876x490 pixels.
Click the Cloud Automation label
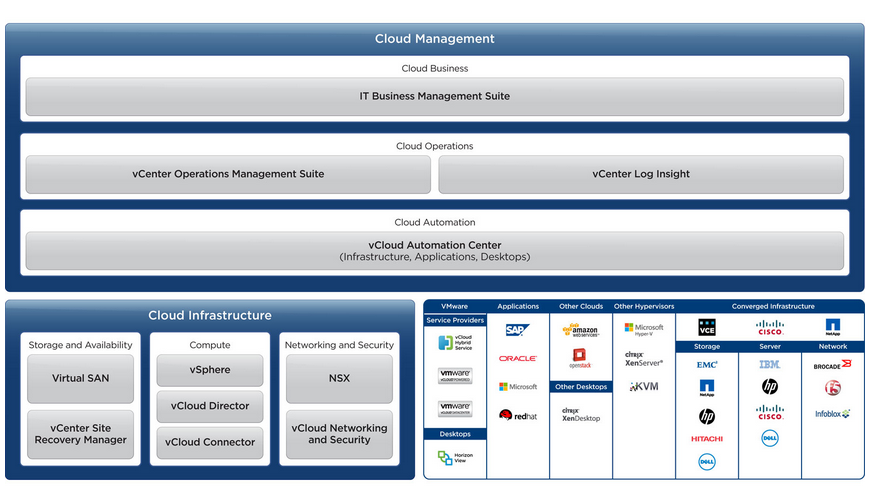(435, 222)
